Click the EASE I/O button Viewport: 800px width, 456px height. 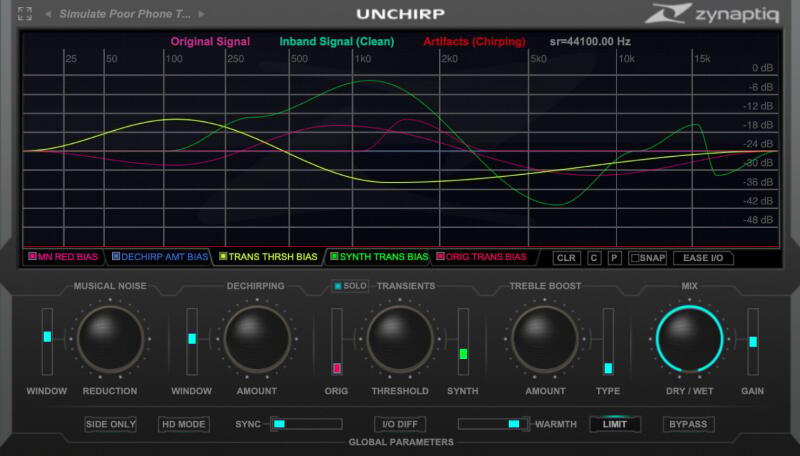tap(703, 258)
